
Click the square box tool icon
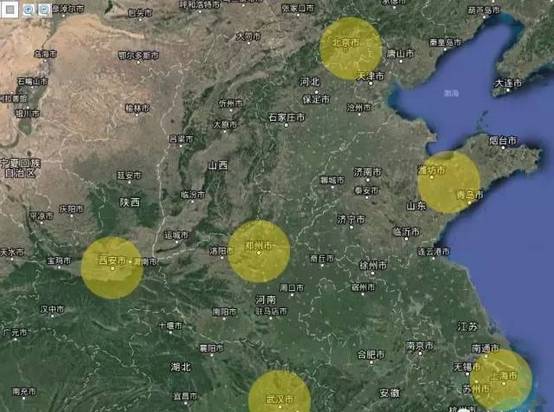pyautogui.click(x=10, y=10)
